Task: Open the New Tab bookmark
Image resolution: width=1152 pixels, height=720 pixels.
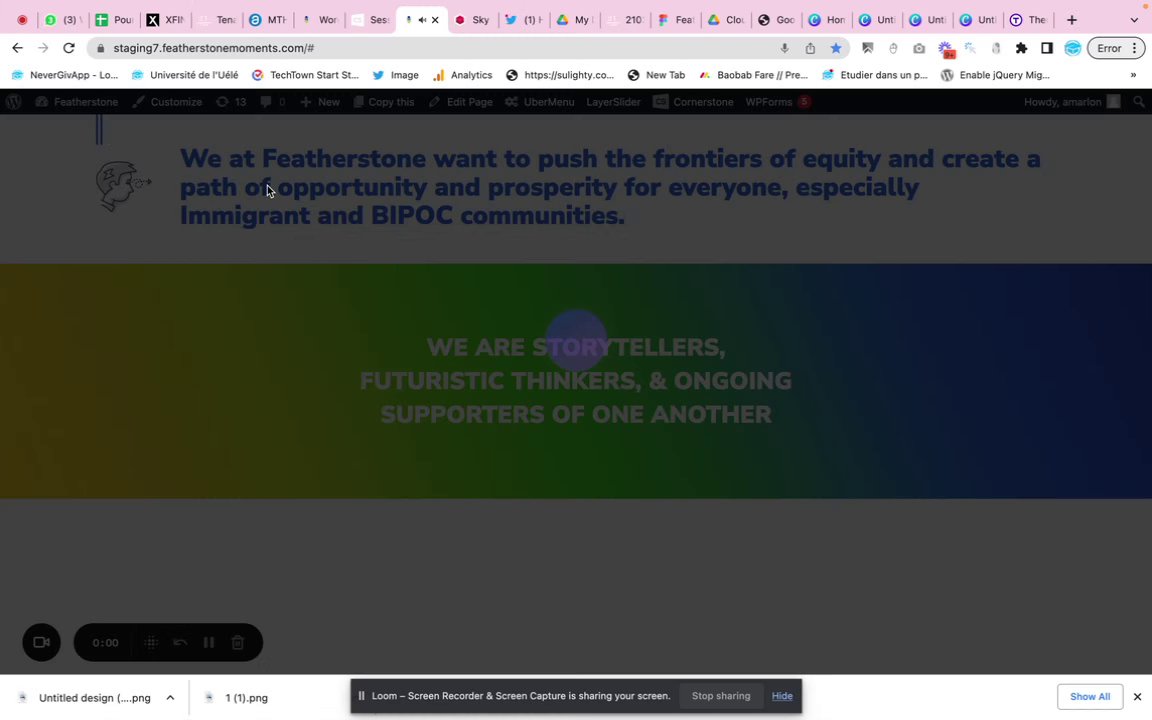Action: click(656, 75)
